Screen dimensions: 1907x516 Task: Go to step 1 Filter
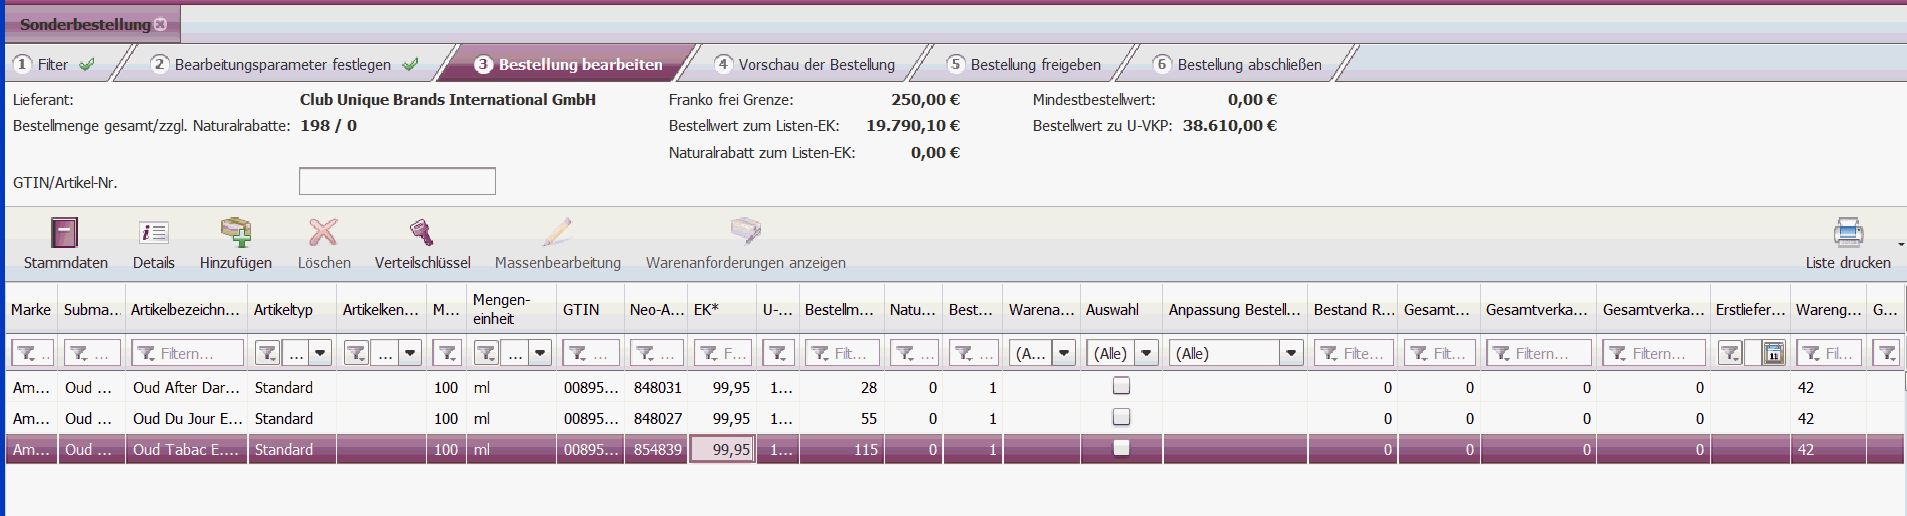tap(53, 64)
